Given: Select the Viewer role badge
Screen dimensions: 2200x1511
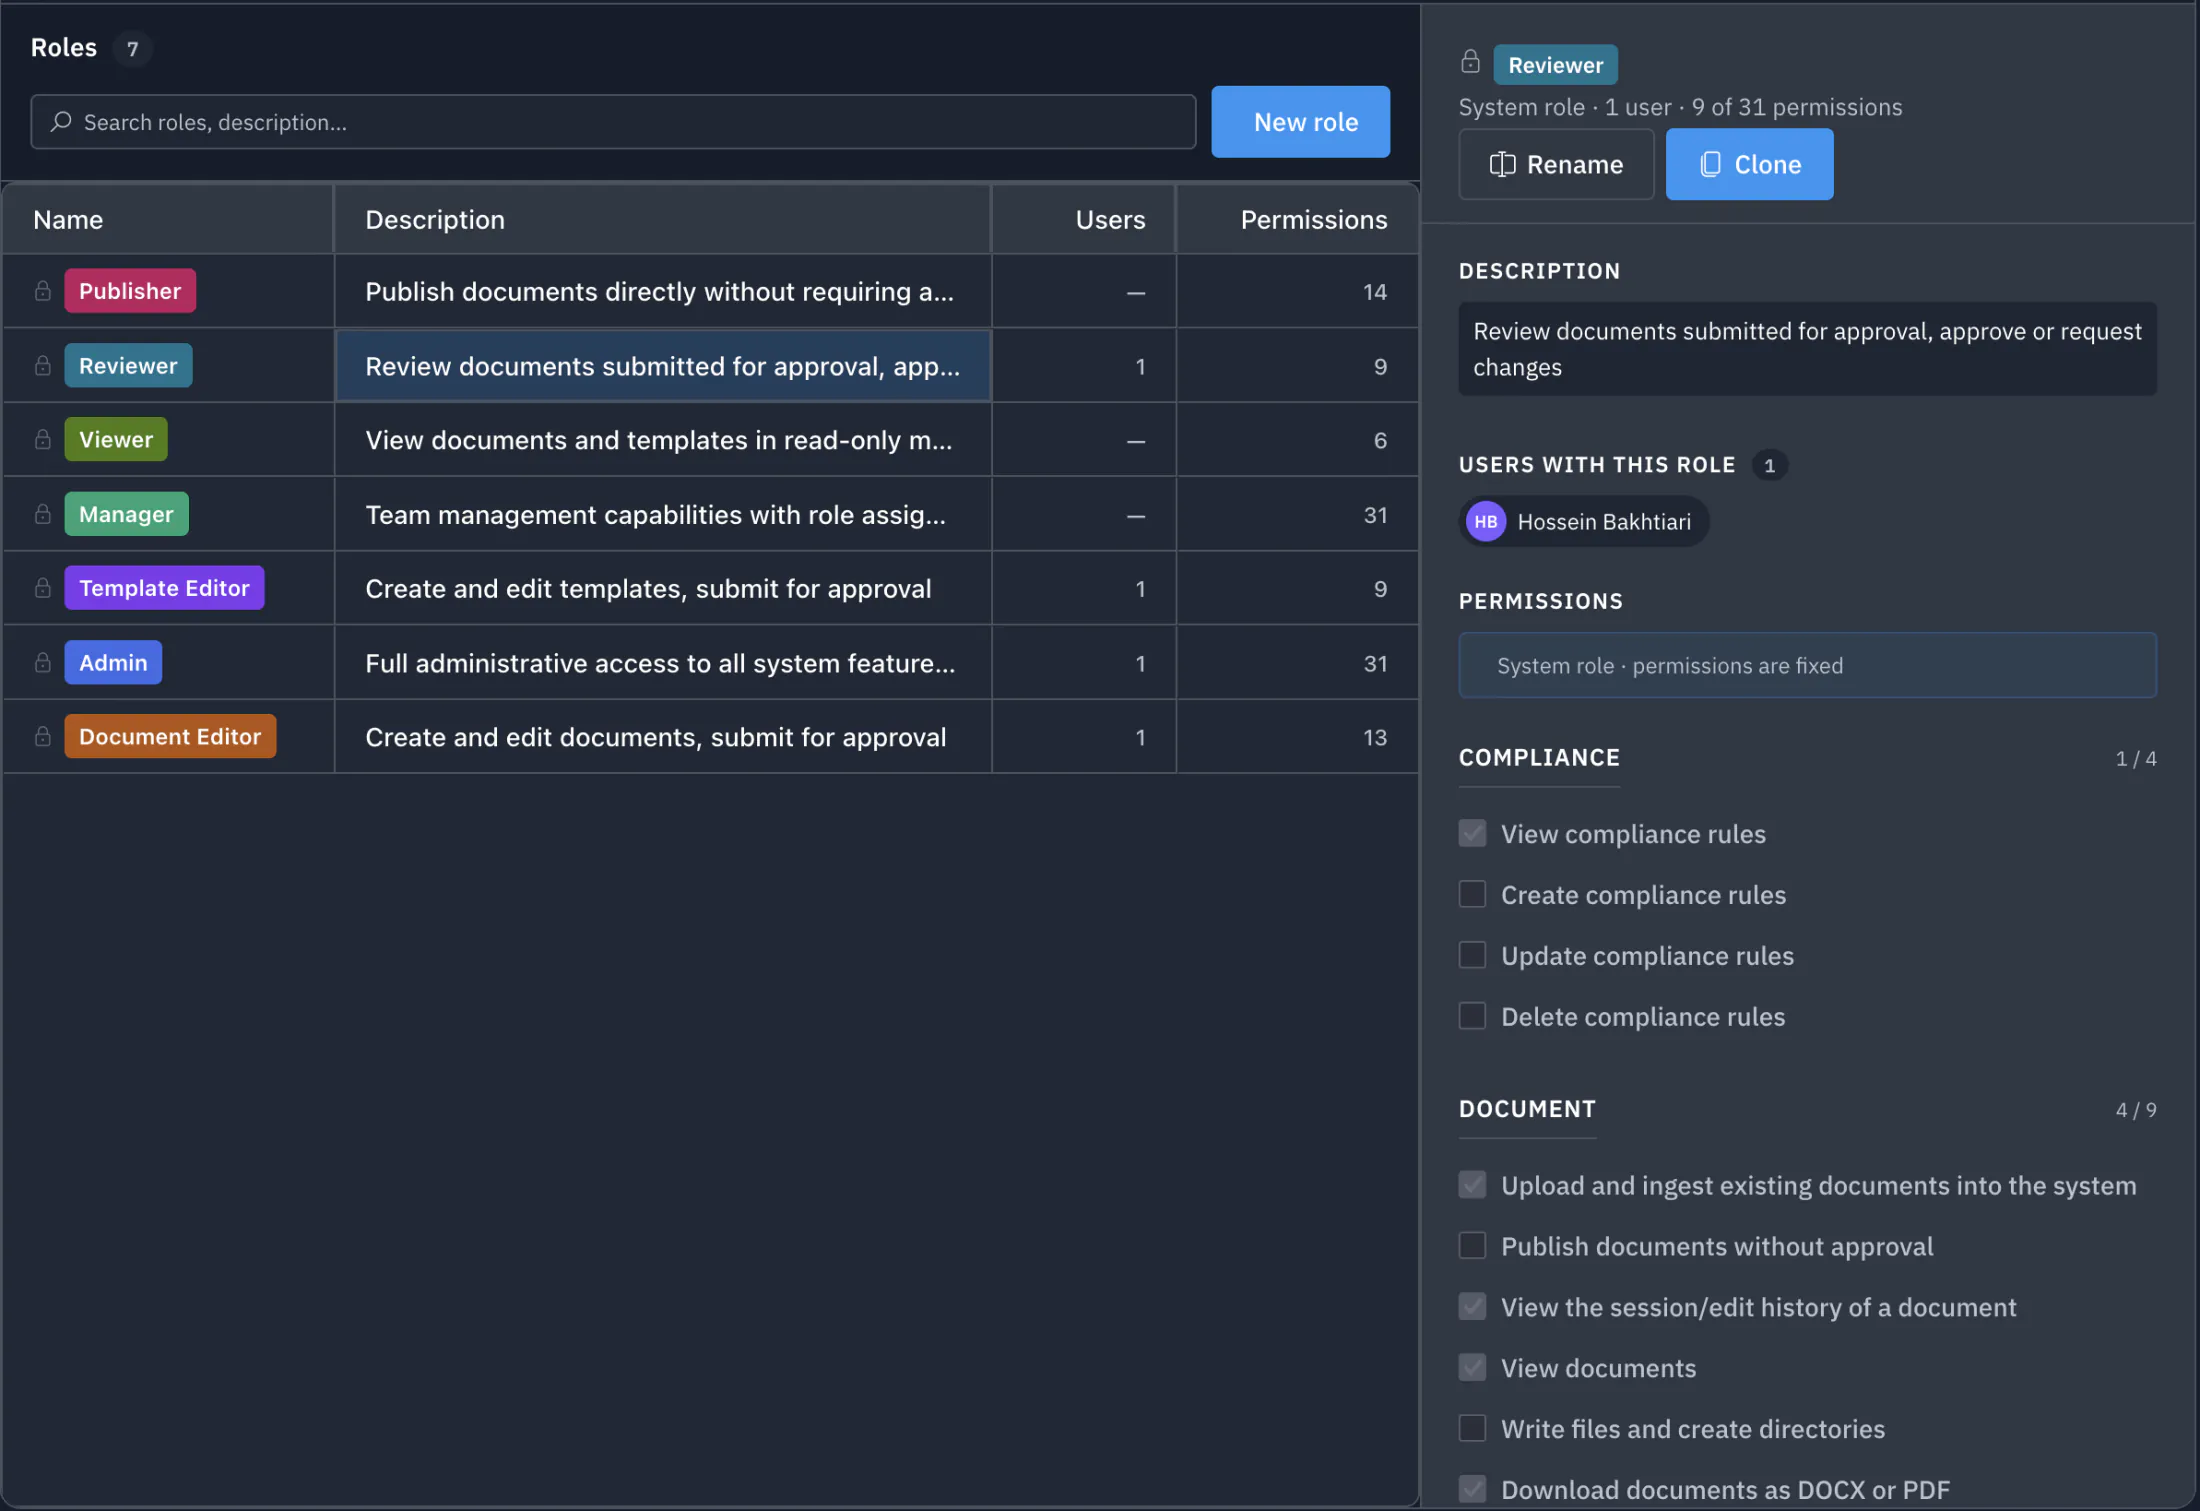Looking at the screenshot, I should click(116, 439).
